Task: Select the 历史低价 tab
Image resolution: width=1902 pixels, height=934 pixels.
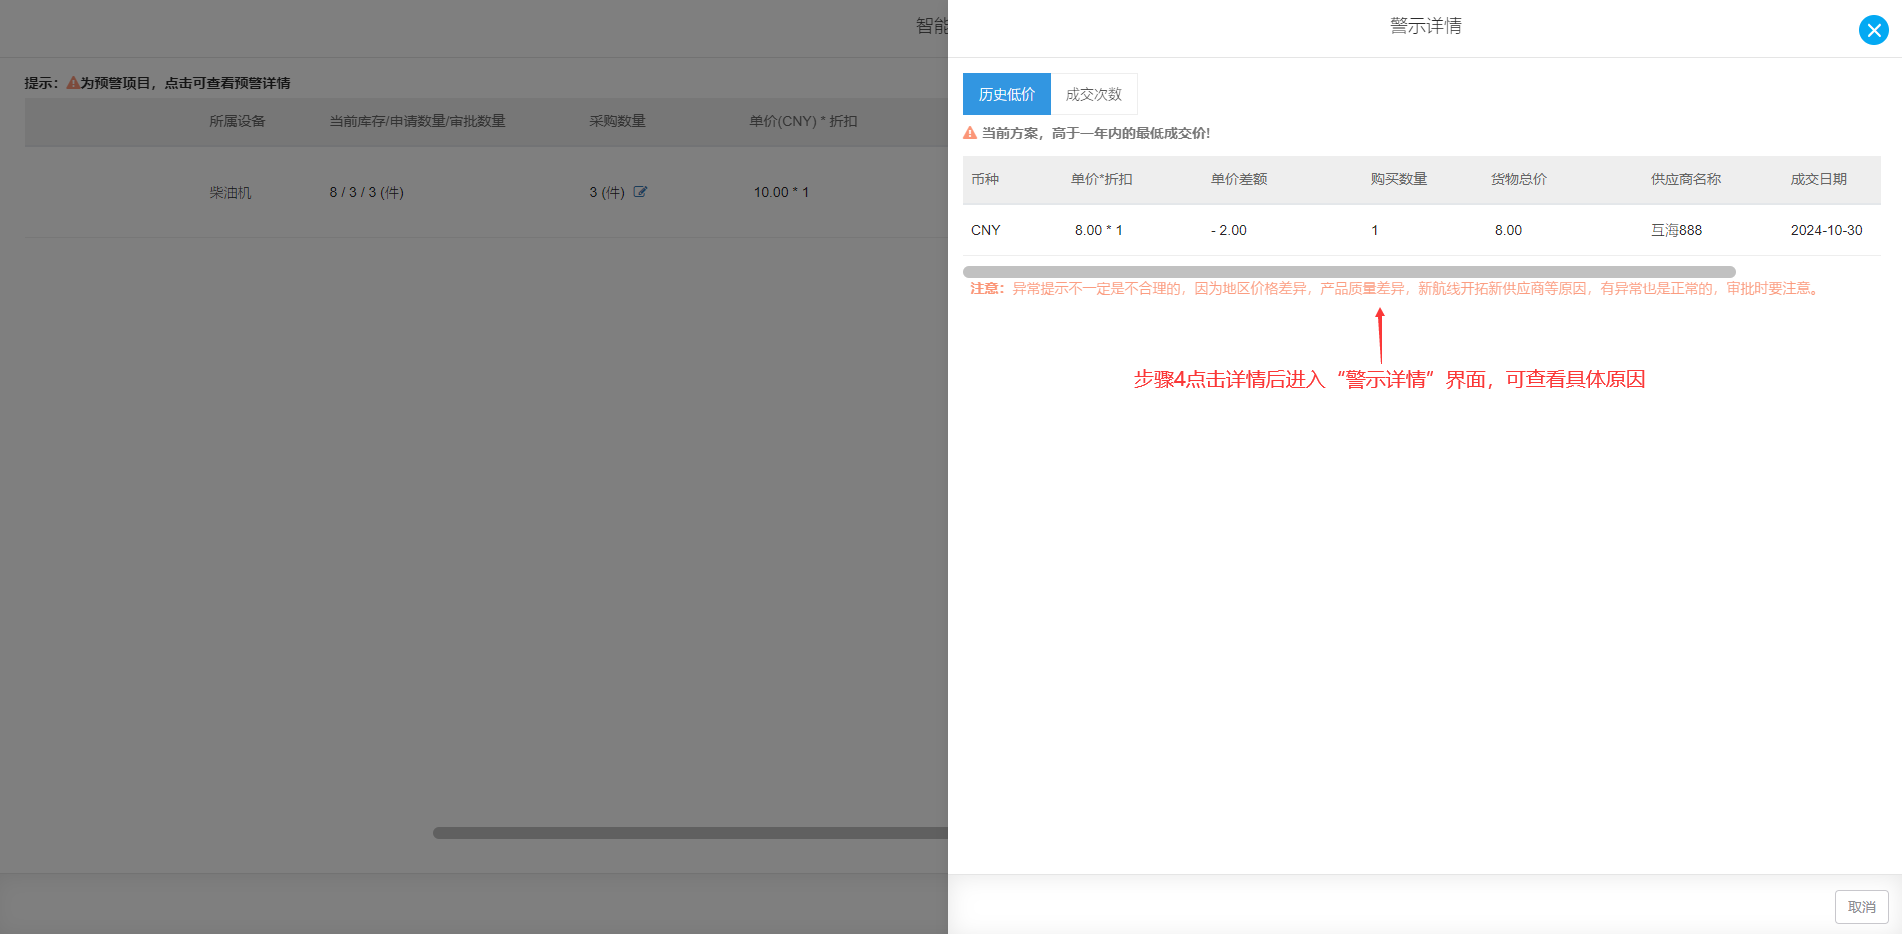Action: [x=1007, y=94]
